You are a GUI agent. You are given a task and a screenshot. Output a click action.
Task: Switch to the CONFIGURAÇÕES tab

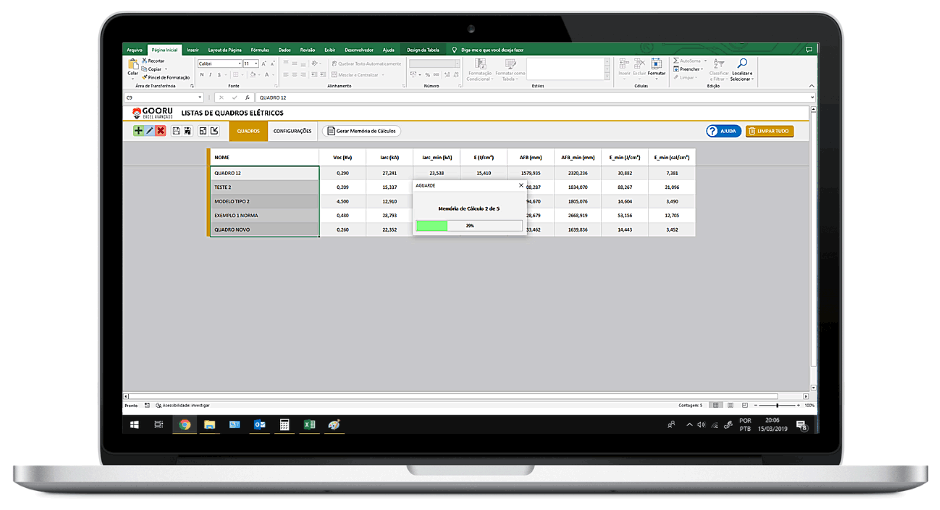click(x=292, y=131)
